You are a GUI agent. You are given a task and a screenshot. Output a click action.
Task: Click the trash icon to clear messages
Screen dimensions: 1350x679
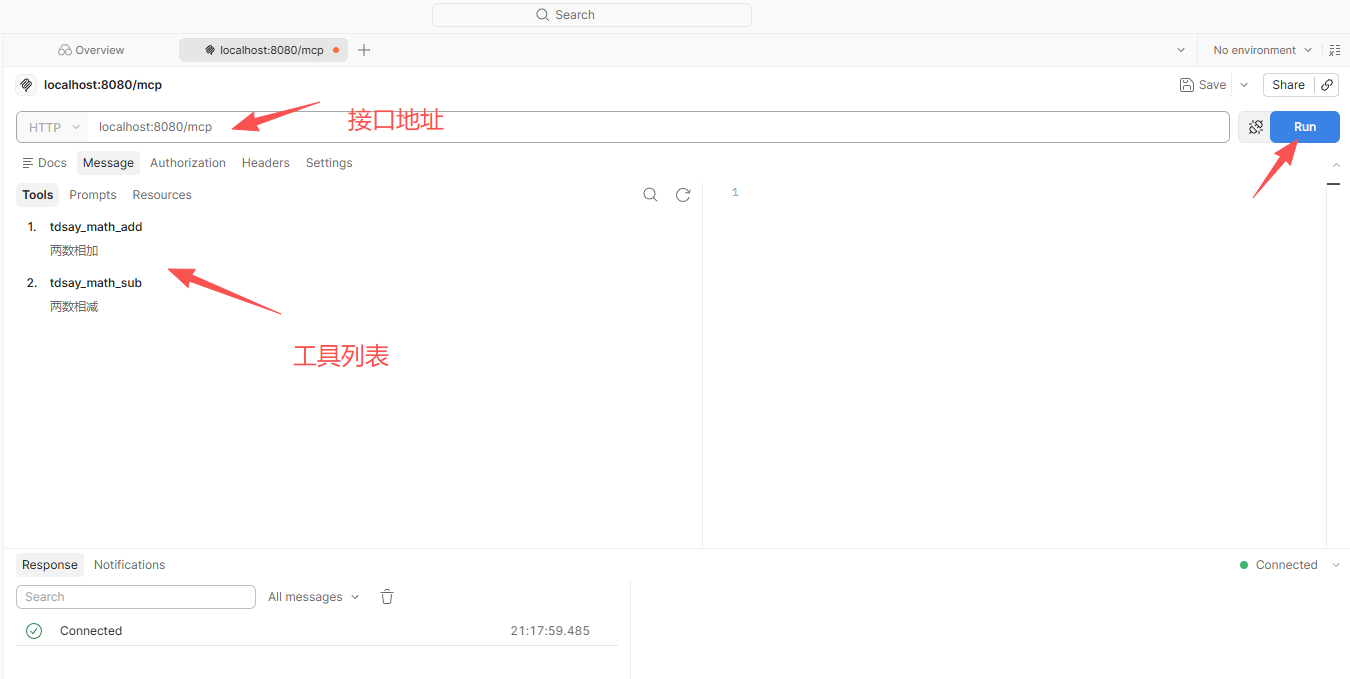pos(387,597)
